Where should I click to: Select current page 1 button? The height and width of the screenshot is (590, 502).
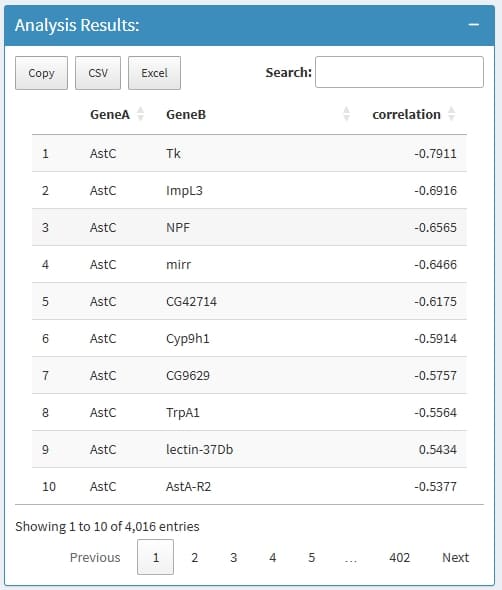tap(155, 557)
